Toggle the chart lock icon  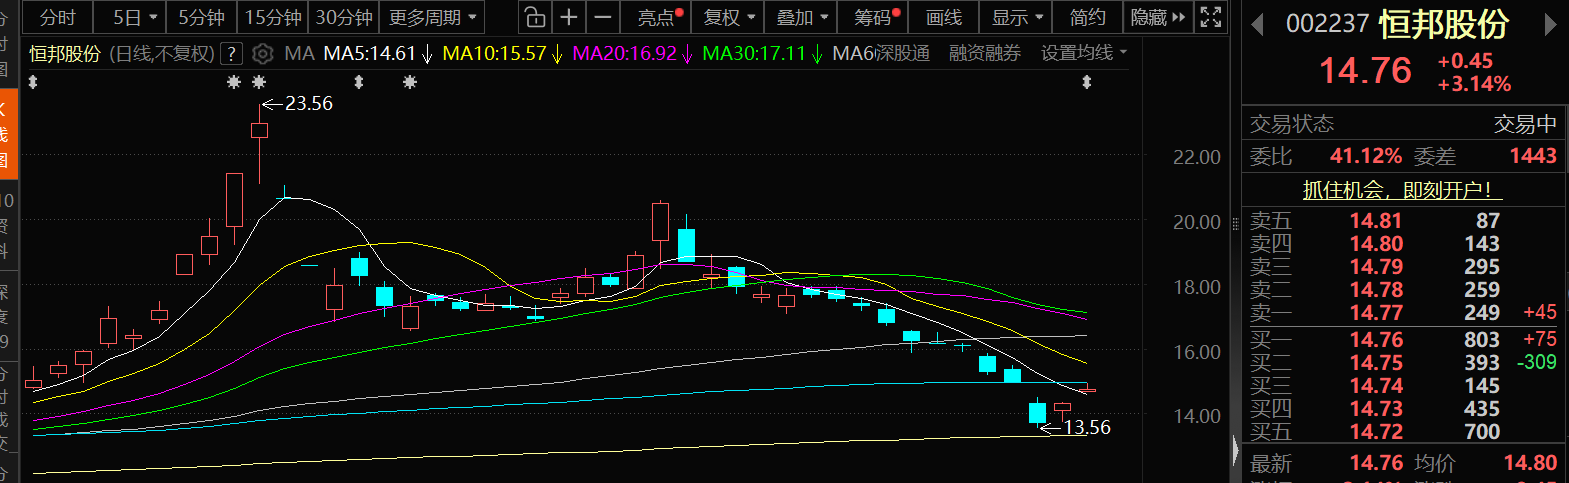(x=535, y=17)
